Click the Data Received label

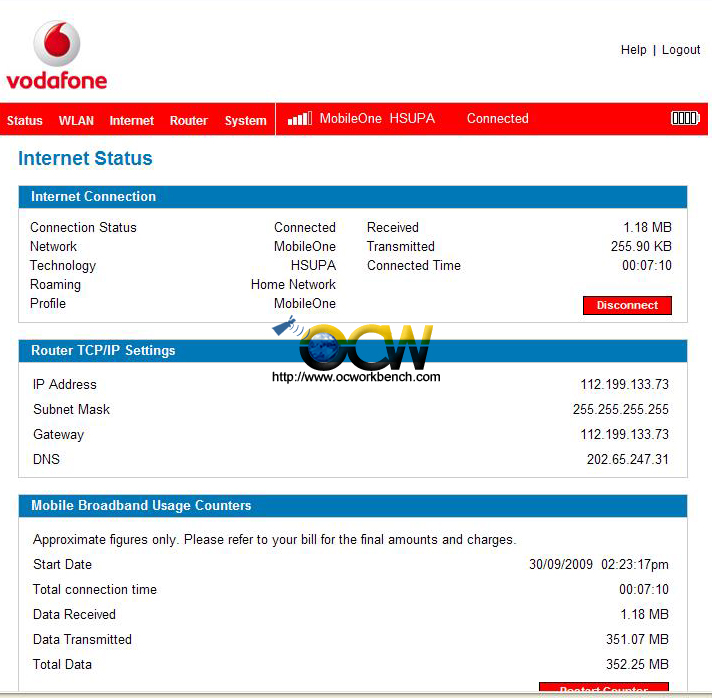(x=74, y=614)
